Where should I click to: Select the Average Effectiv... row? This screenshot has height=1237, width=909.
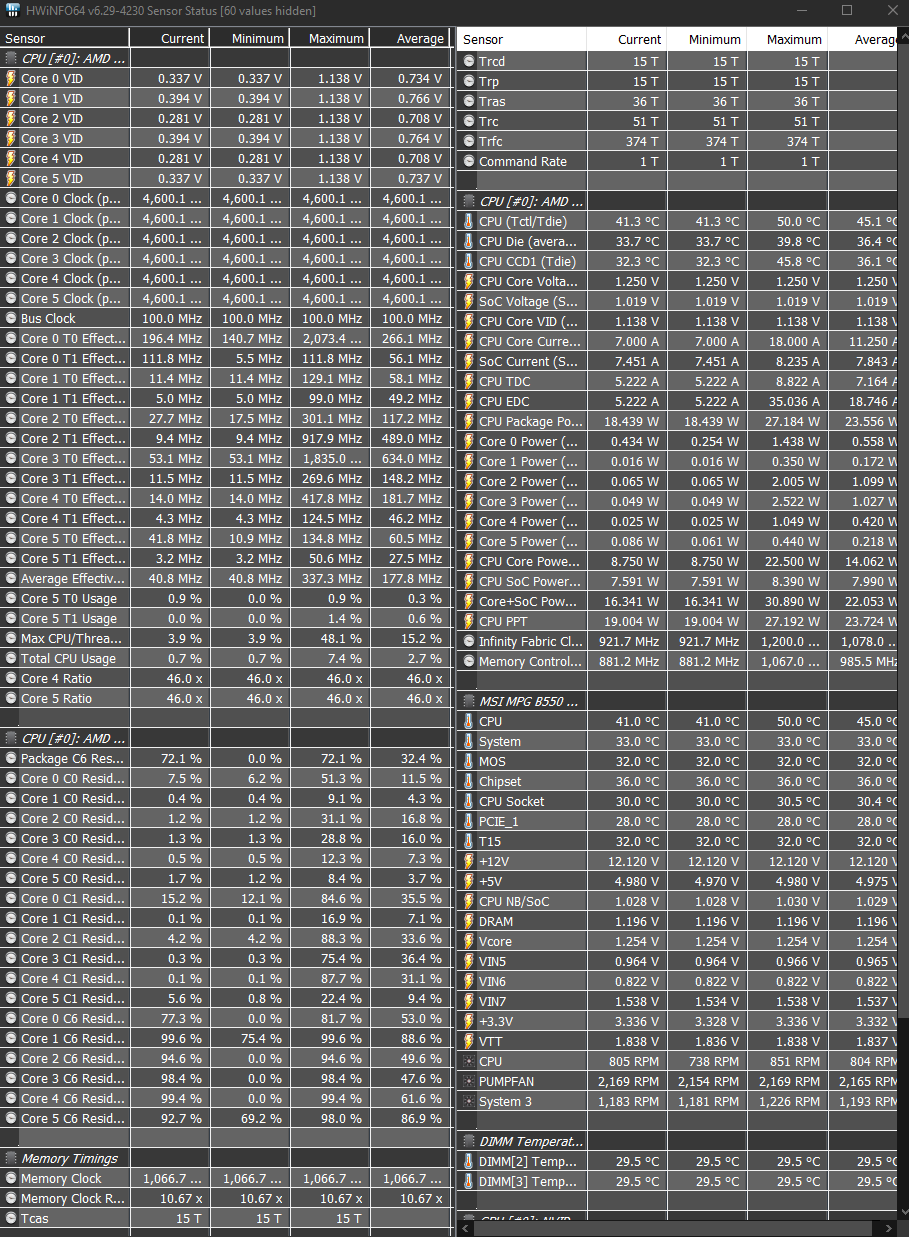pos(226,578)
